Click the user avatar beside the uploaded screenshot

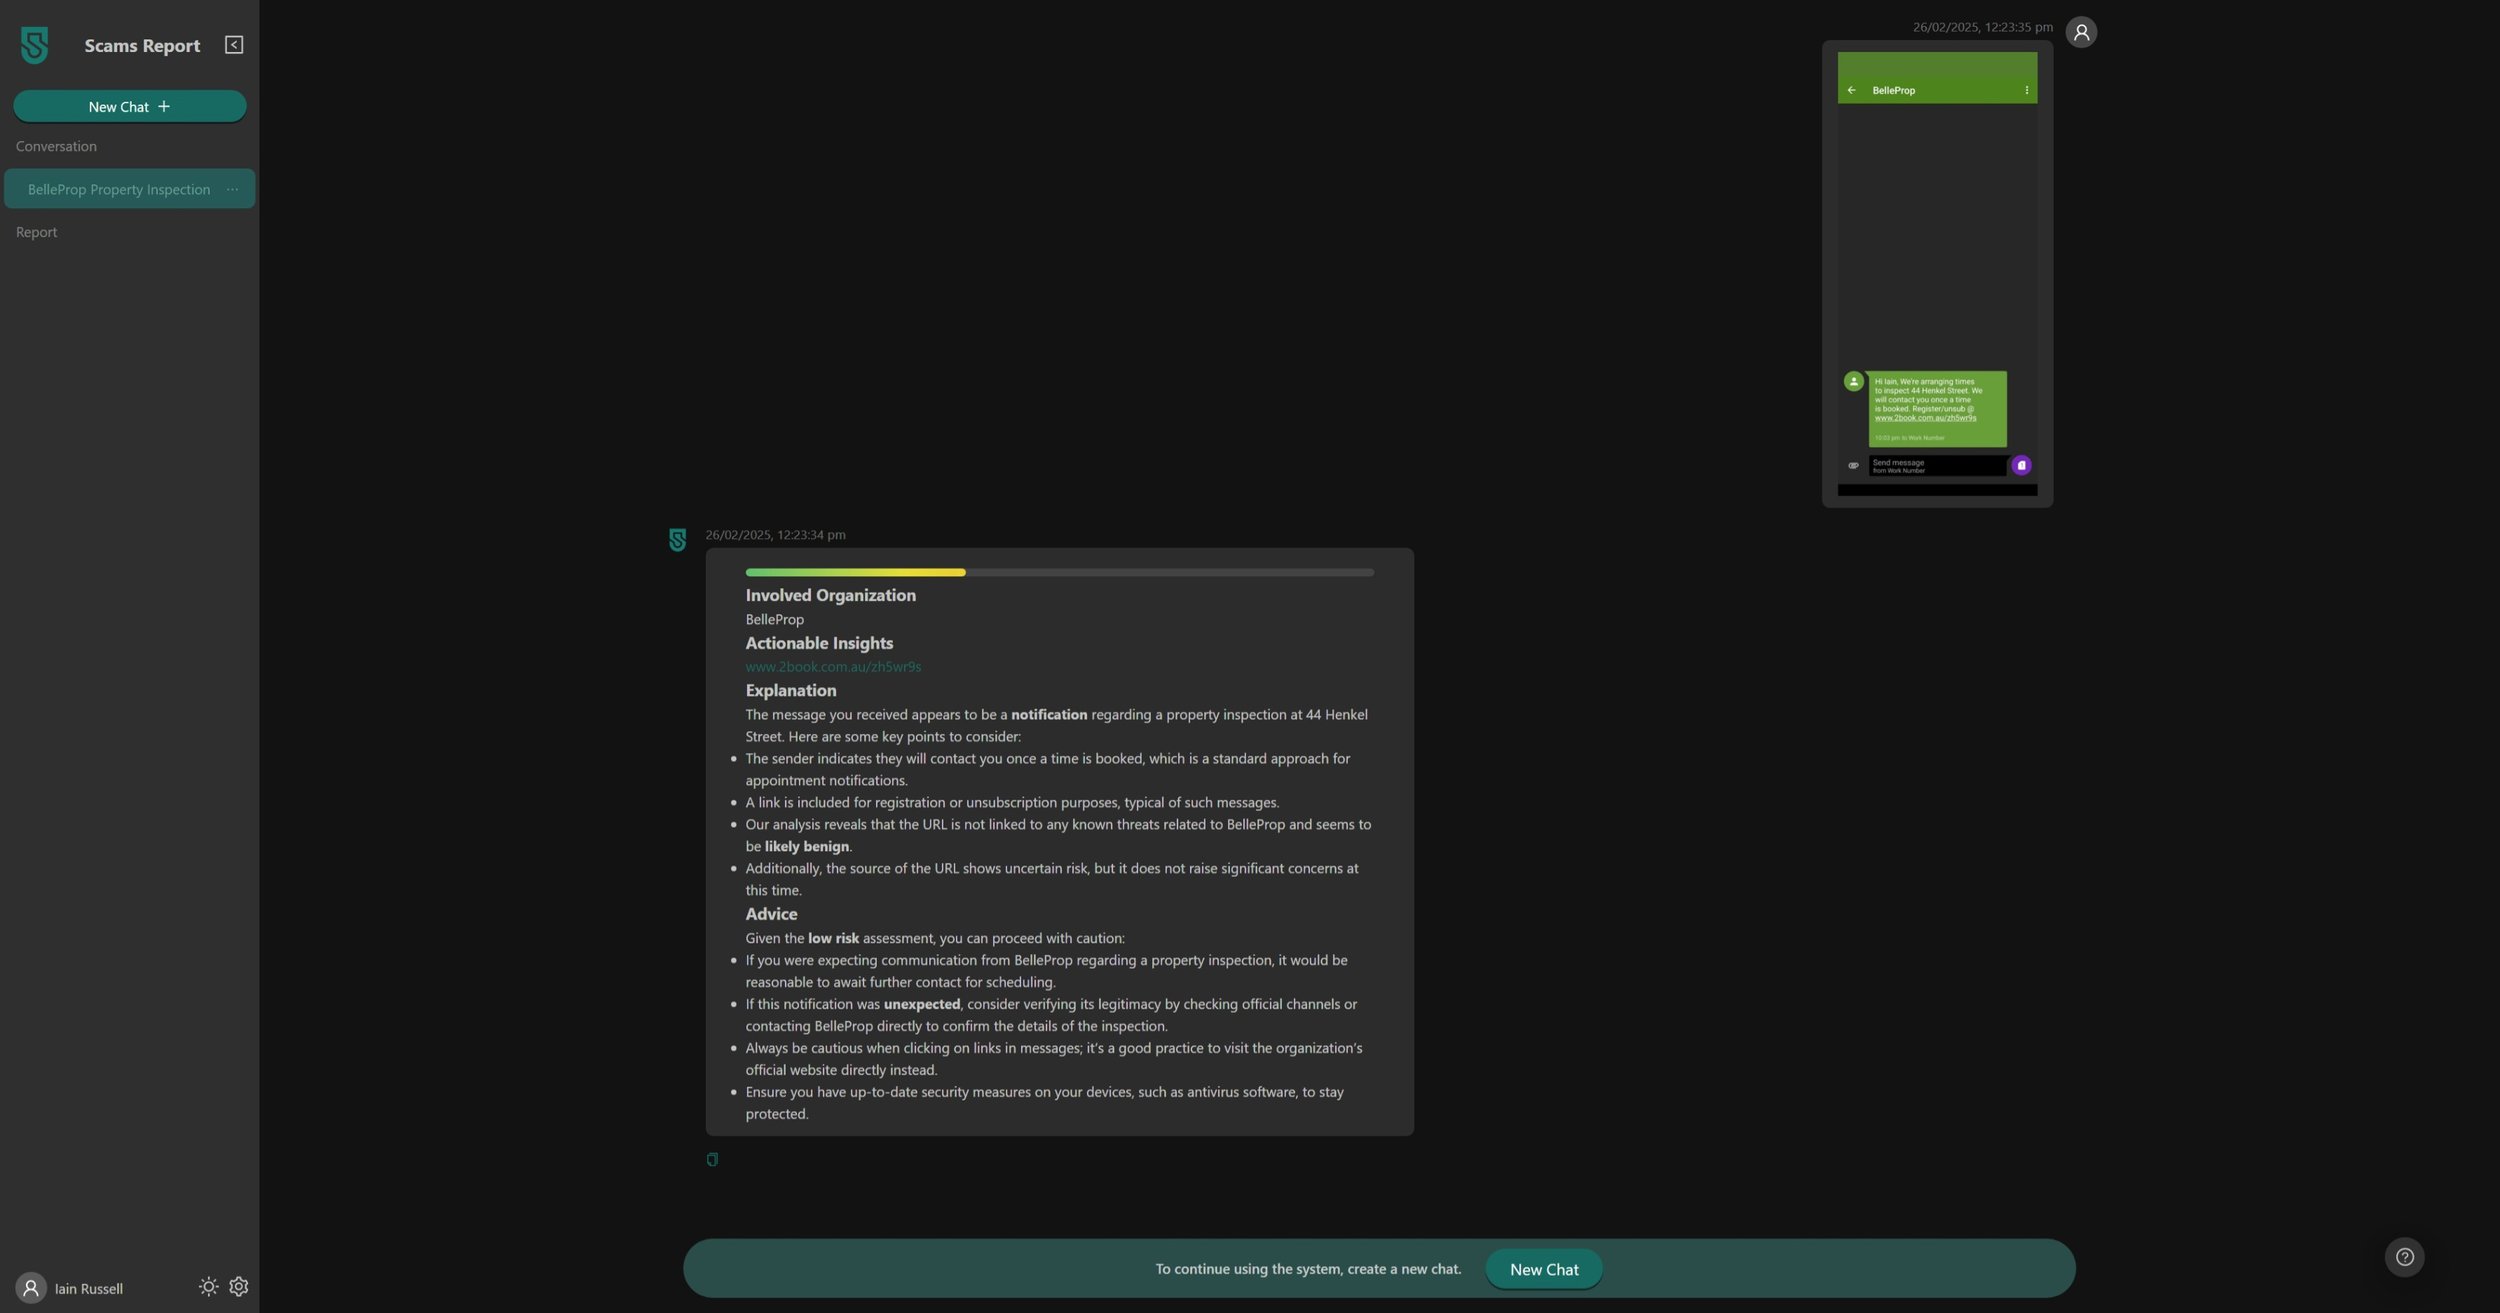click(2081, 32)
